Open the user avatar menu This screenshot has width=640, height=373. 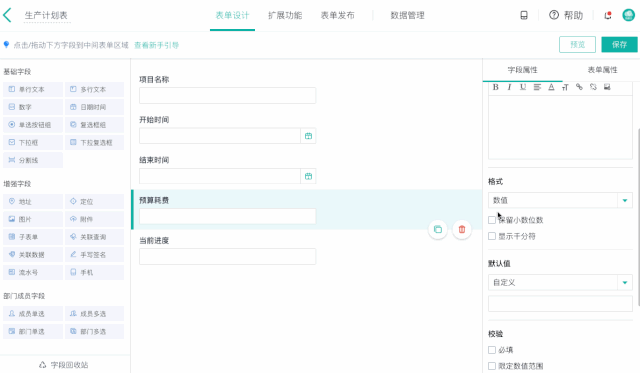(629, 16)
